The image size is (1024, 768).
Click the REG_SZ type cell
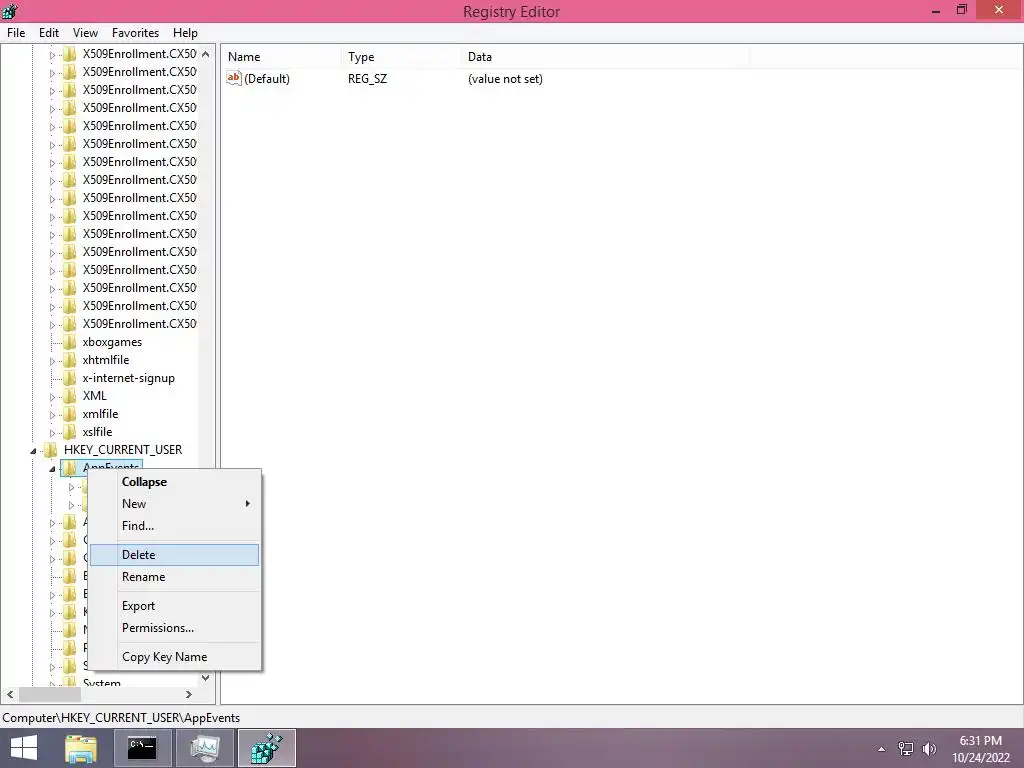pyautogui.click(x=367, y=78)
